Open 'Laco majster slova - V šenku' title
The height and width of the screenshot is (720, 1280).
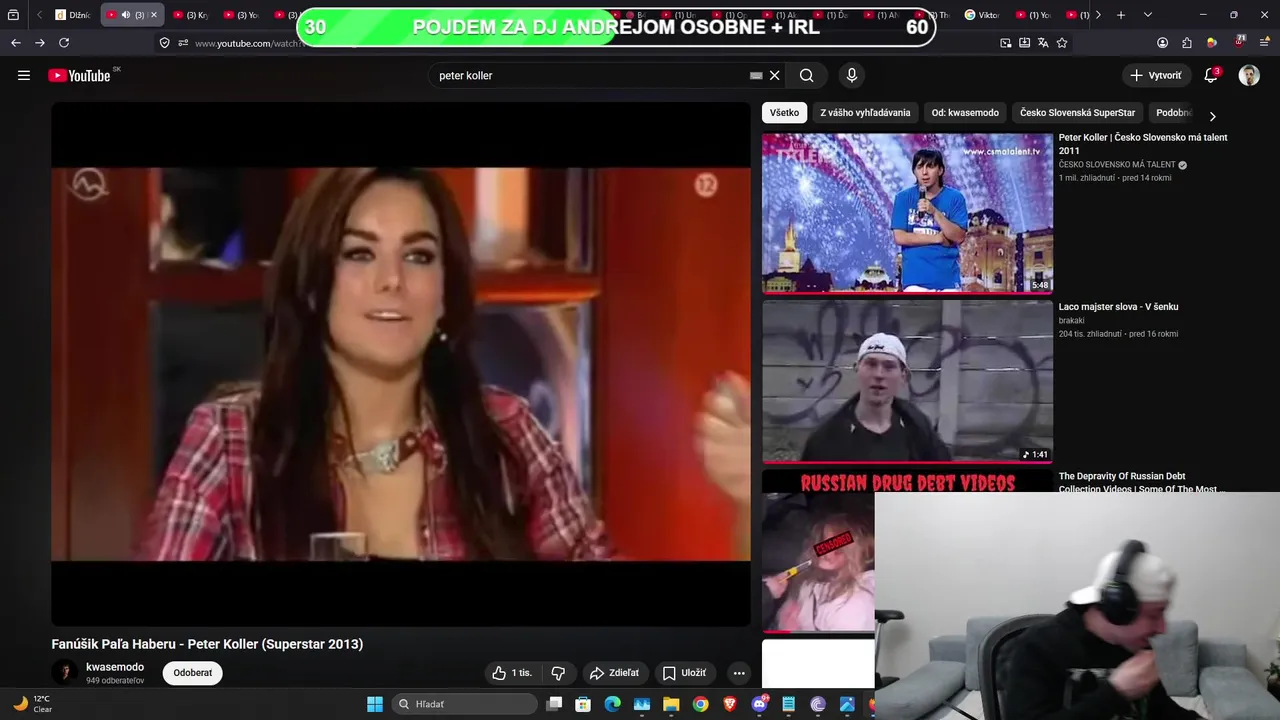coord(1118,307)
